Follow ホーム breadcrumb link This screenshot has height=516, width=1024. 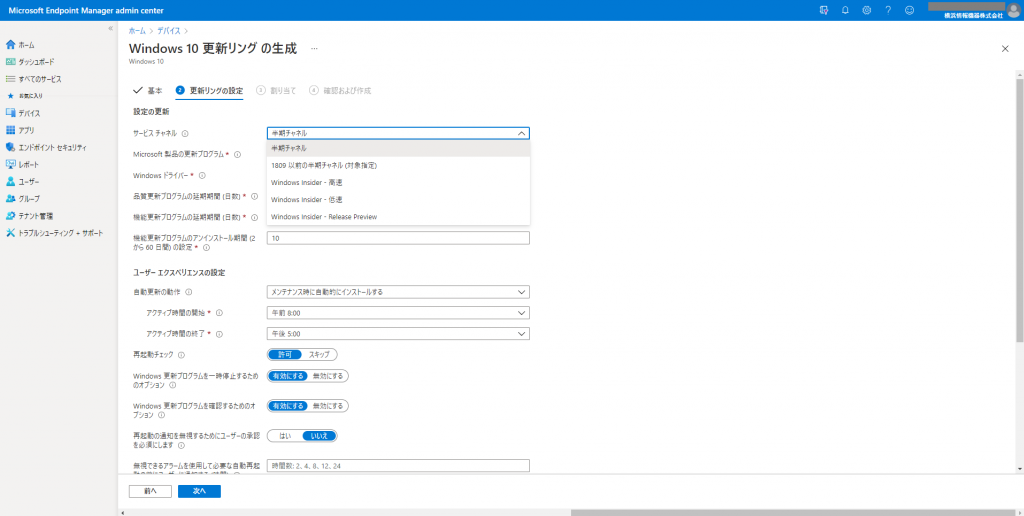[137, 31]
